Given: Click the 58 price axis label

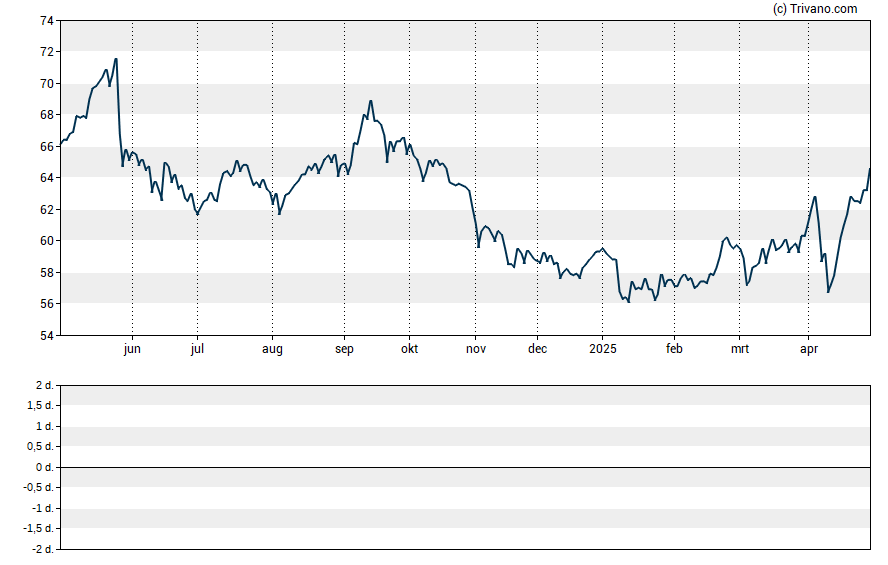Looking at the screenshot, I should tap(46, 272).
